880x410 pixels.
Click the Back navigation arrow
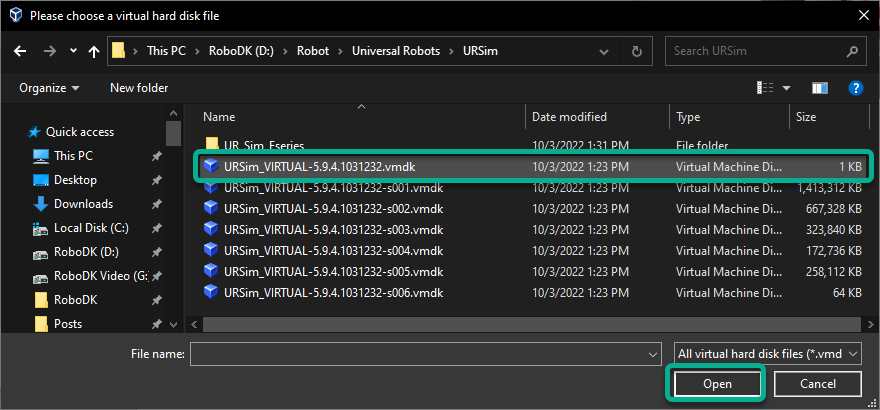pos(21,51)
